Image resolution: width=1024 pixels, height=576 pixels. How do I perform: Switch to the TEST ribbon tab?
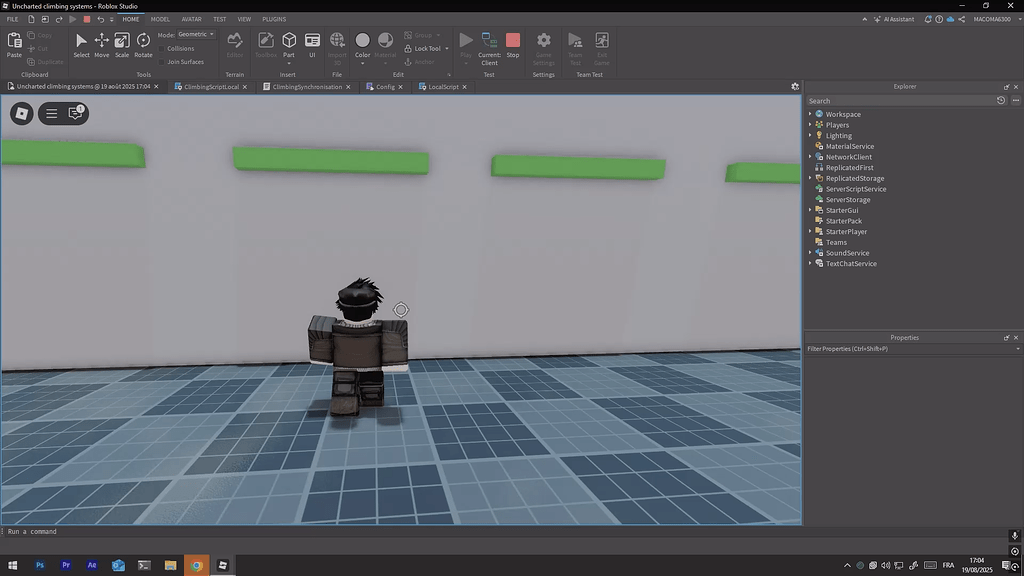[219, 19]
